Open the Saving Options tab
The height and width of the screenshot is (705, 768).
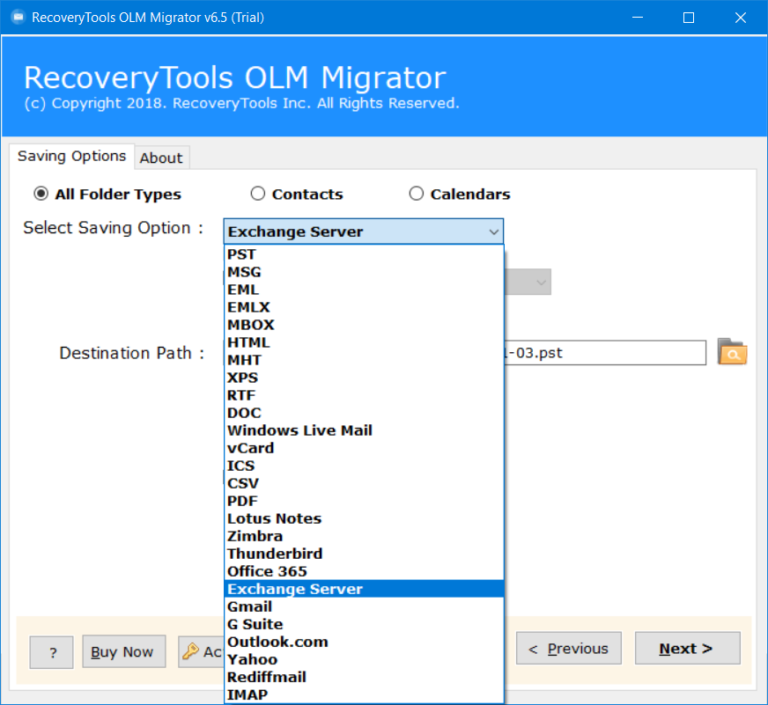click(72, 156)
